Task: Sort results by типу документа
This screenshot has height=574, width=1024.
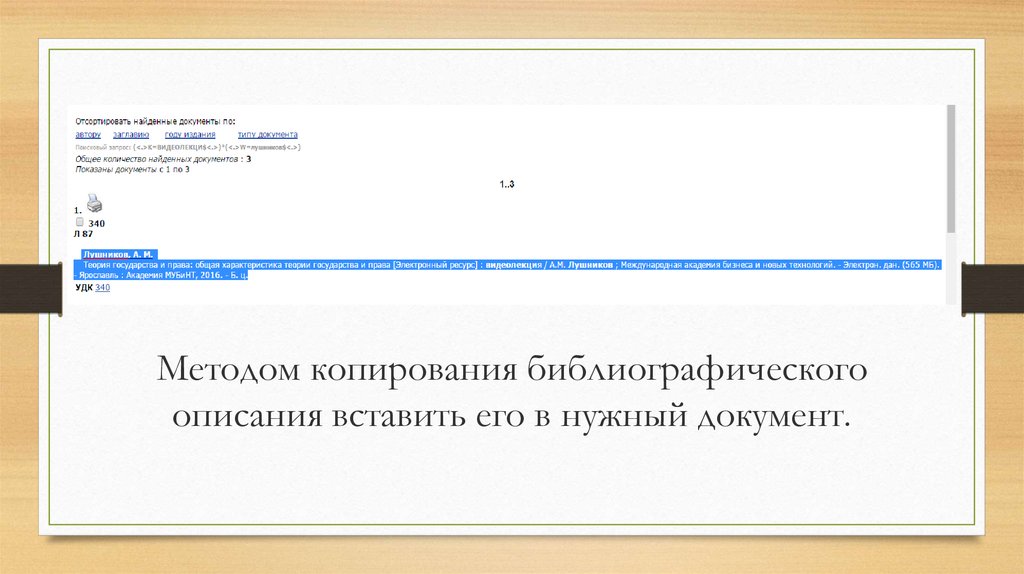Action: pos(267,134)
